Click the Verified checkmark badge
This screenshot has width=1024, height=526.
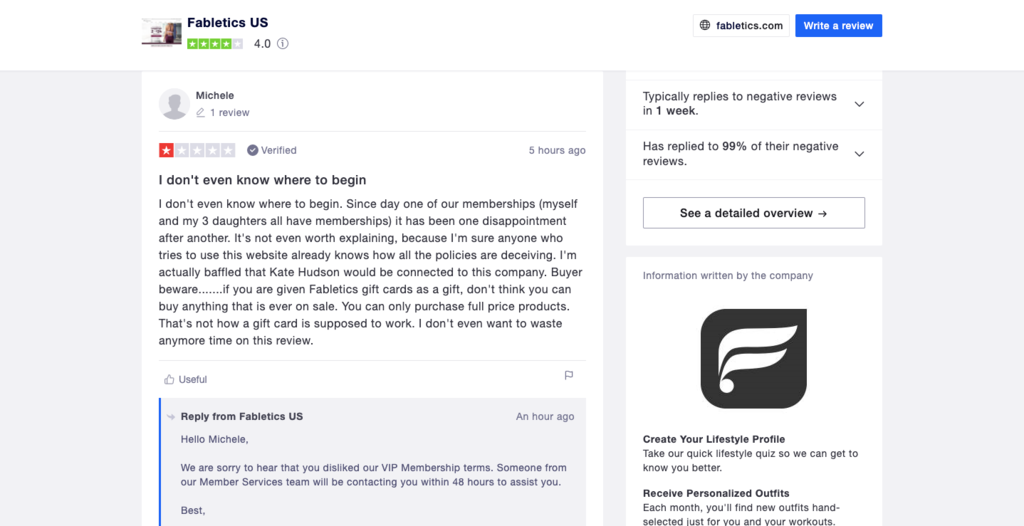click(252, 150)
